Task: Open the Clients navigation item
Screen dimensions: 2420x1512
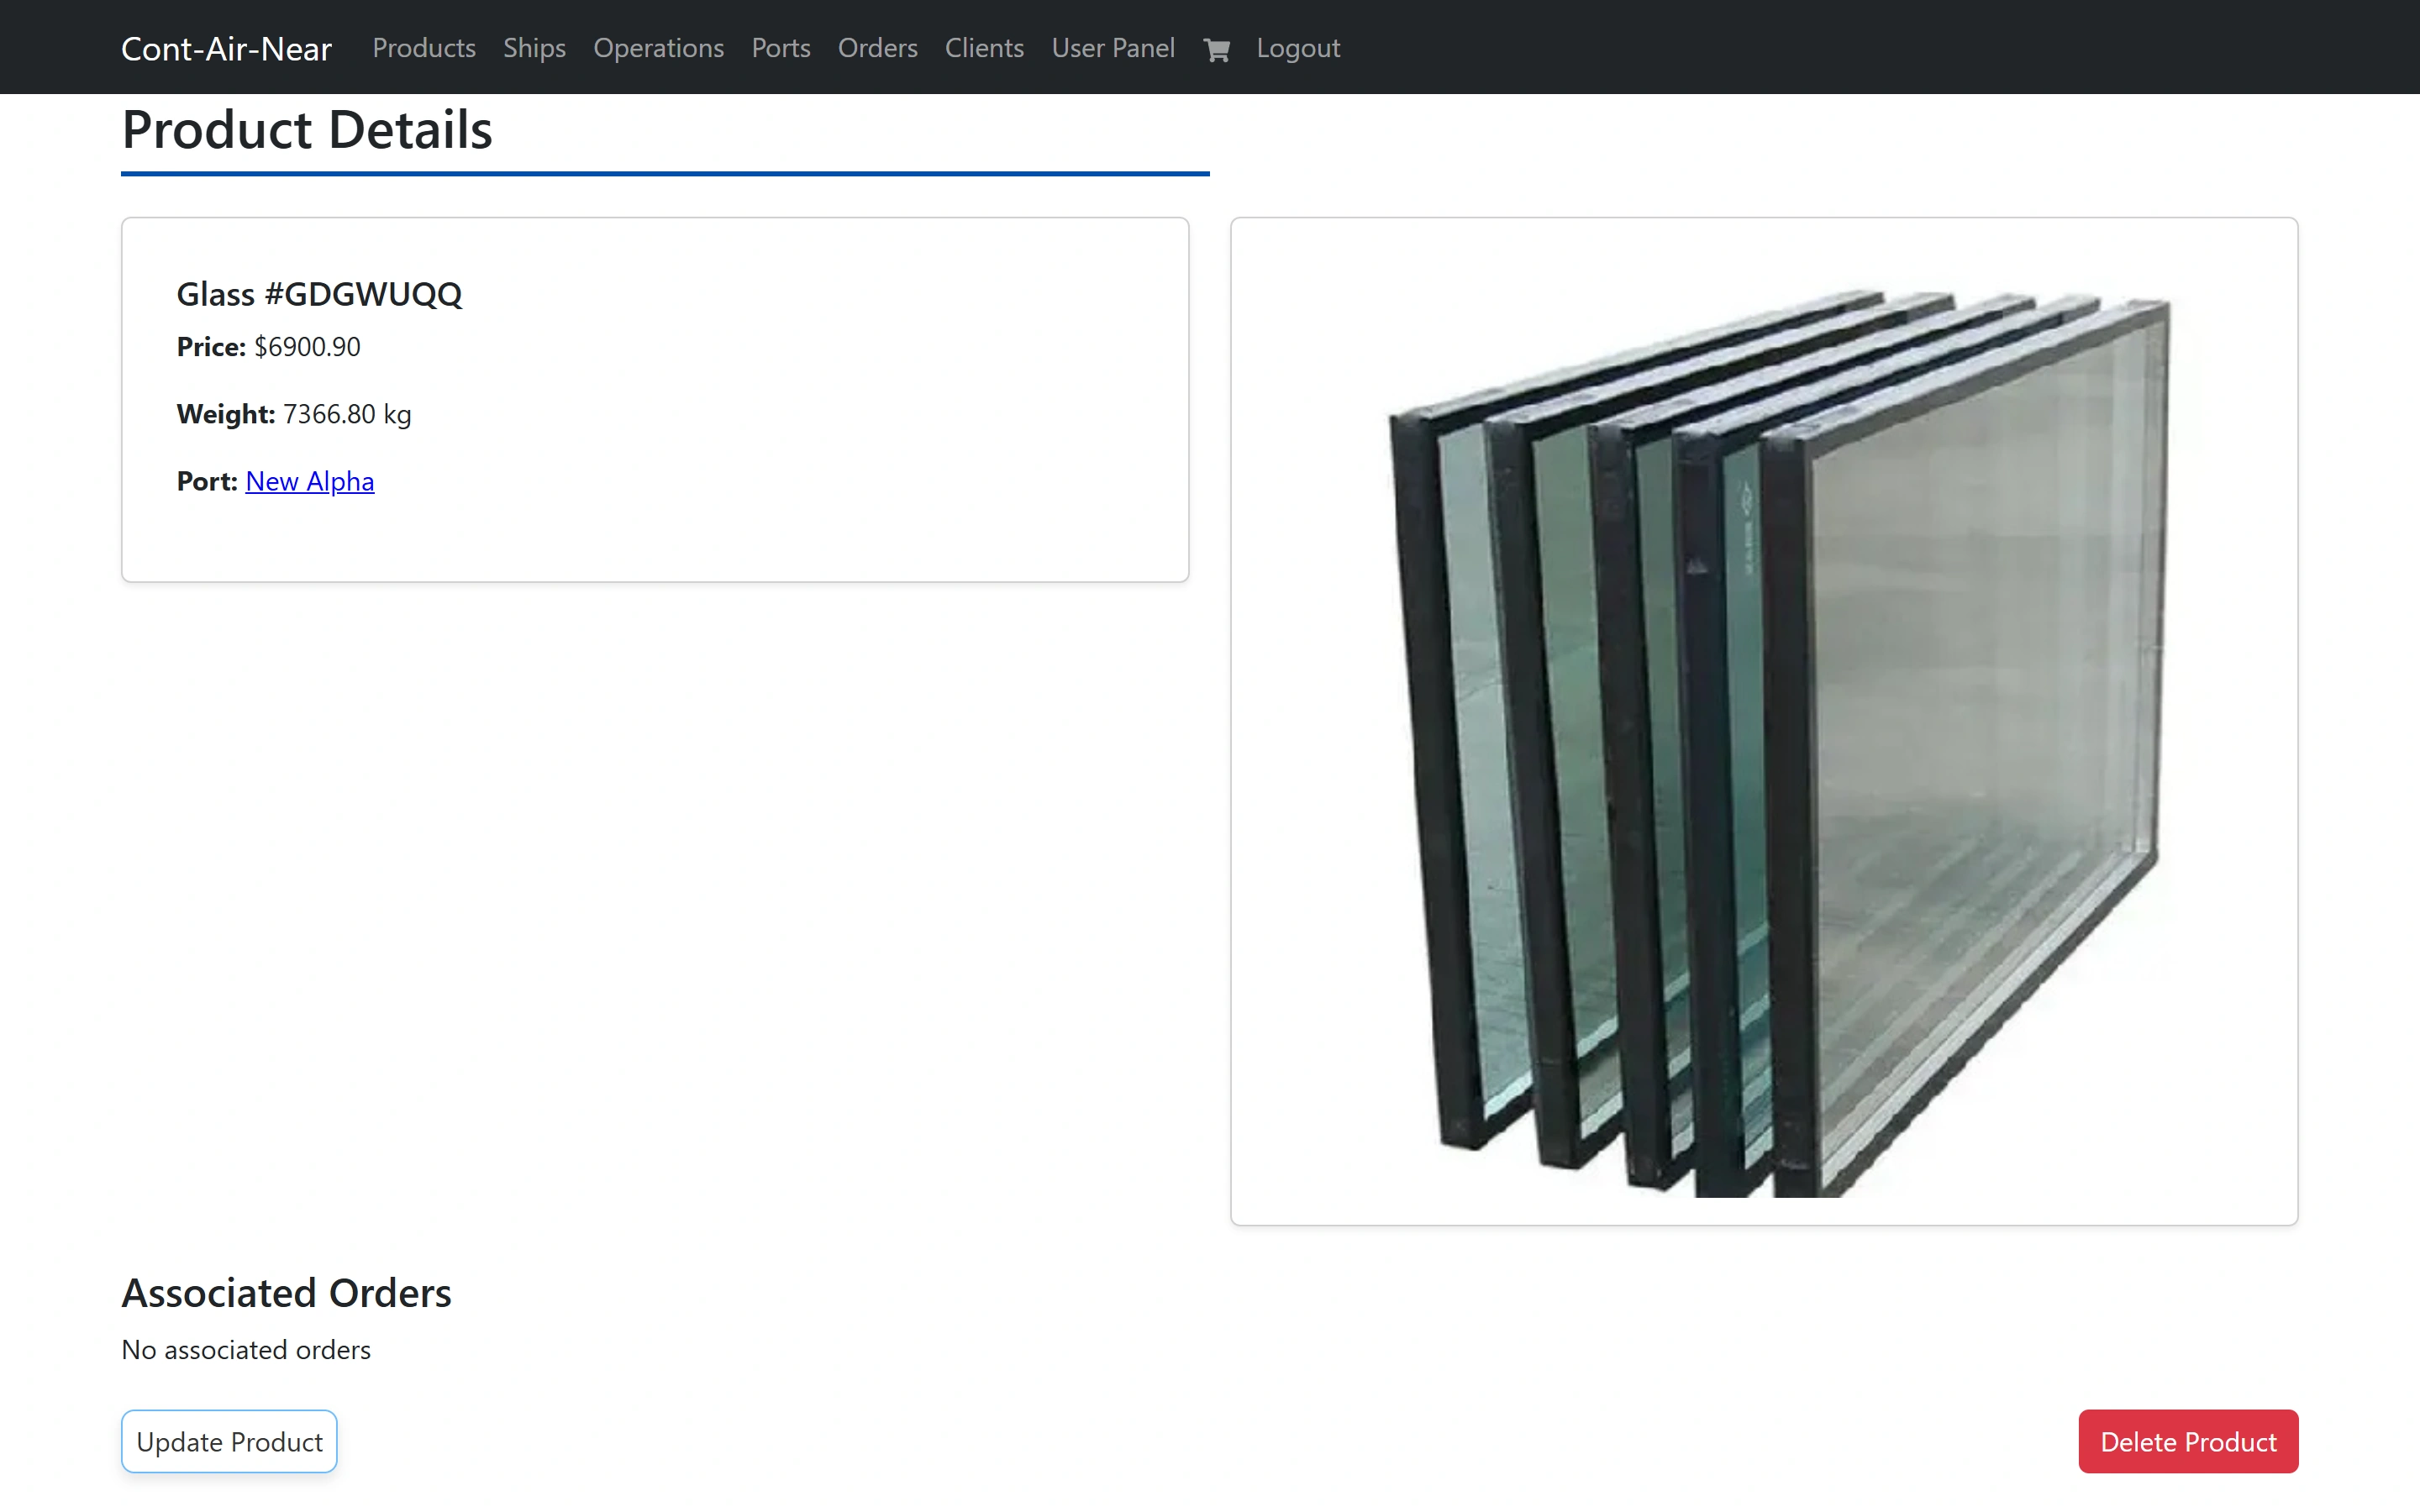Action: tap(984, 48)
